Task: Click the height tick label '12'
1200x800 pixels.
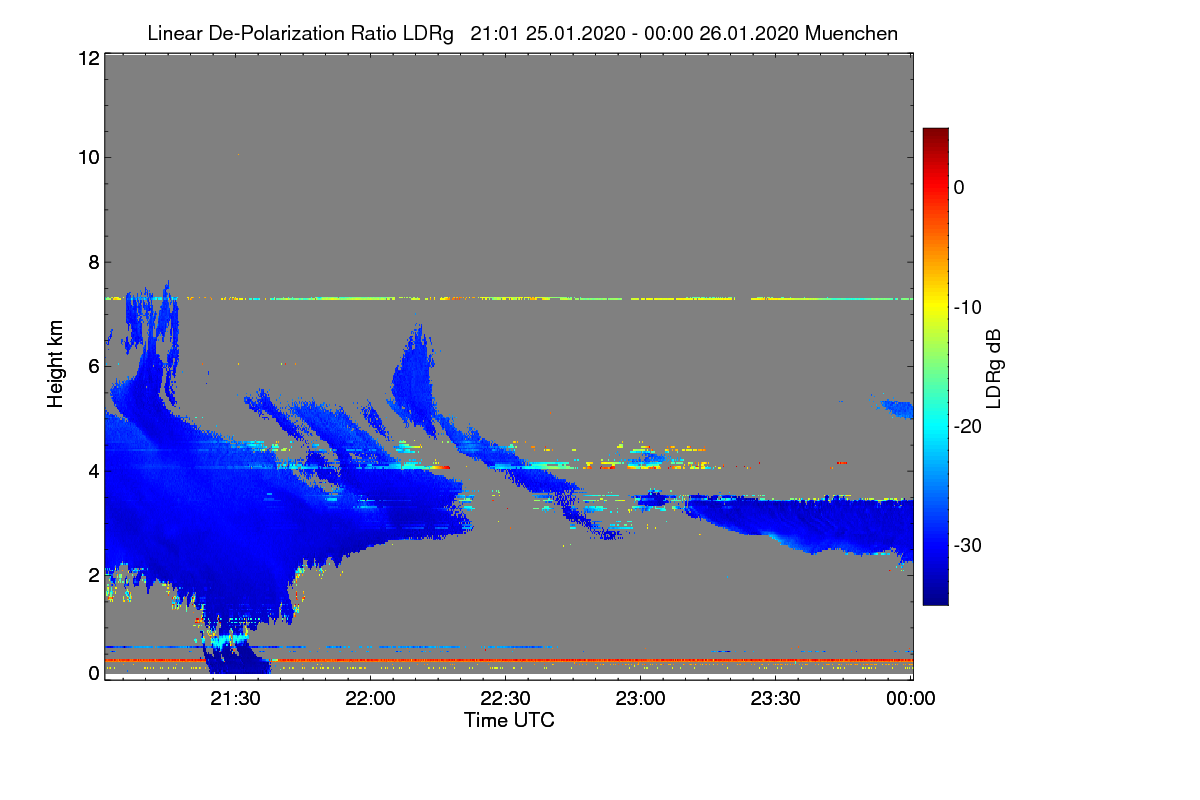Action: (x=87, y=58)
